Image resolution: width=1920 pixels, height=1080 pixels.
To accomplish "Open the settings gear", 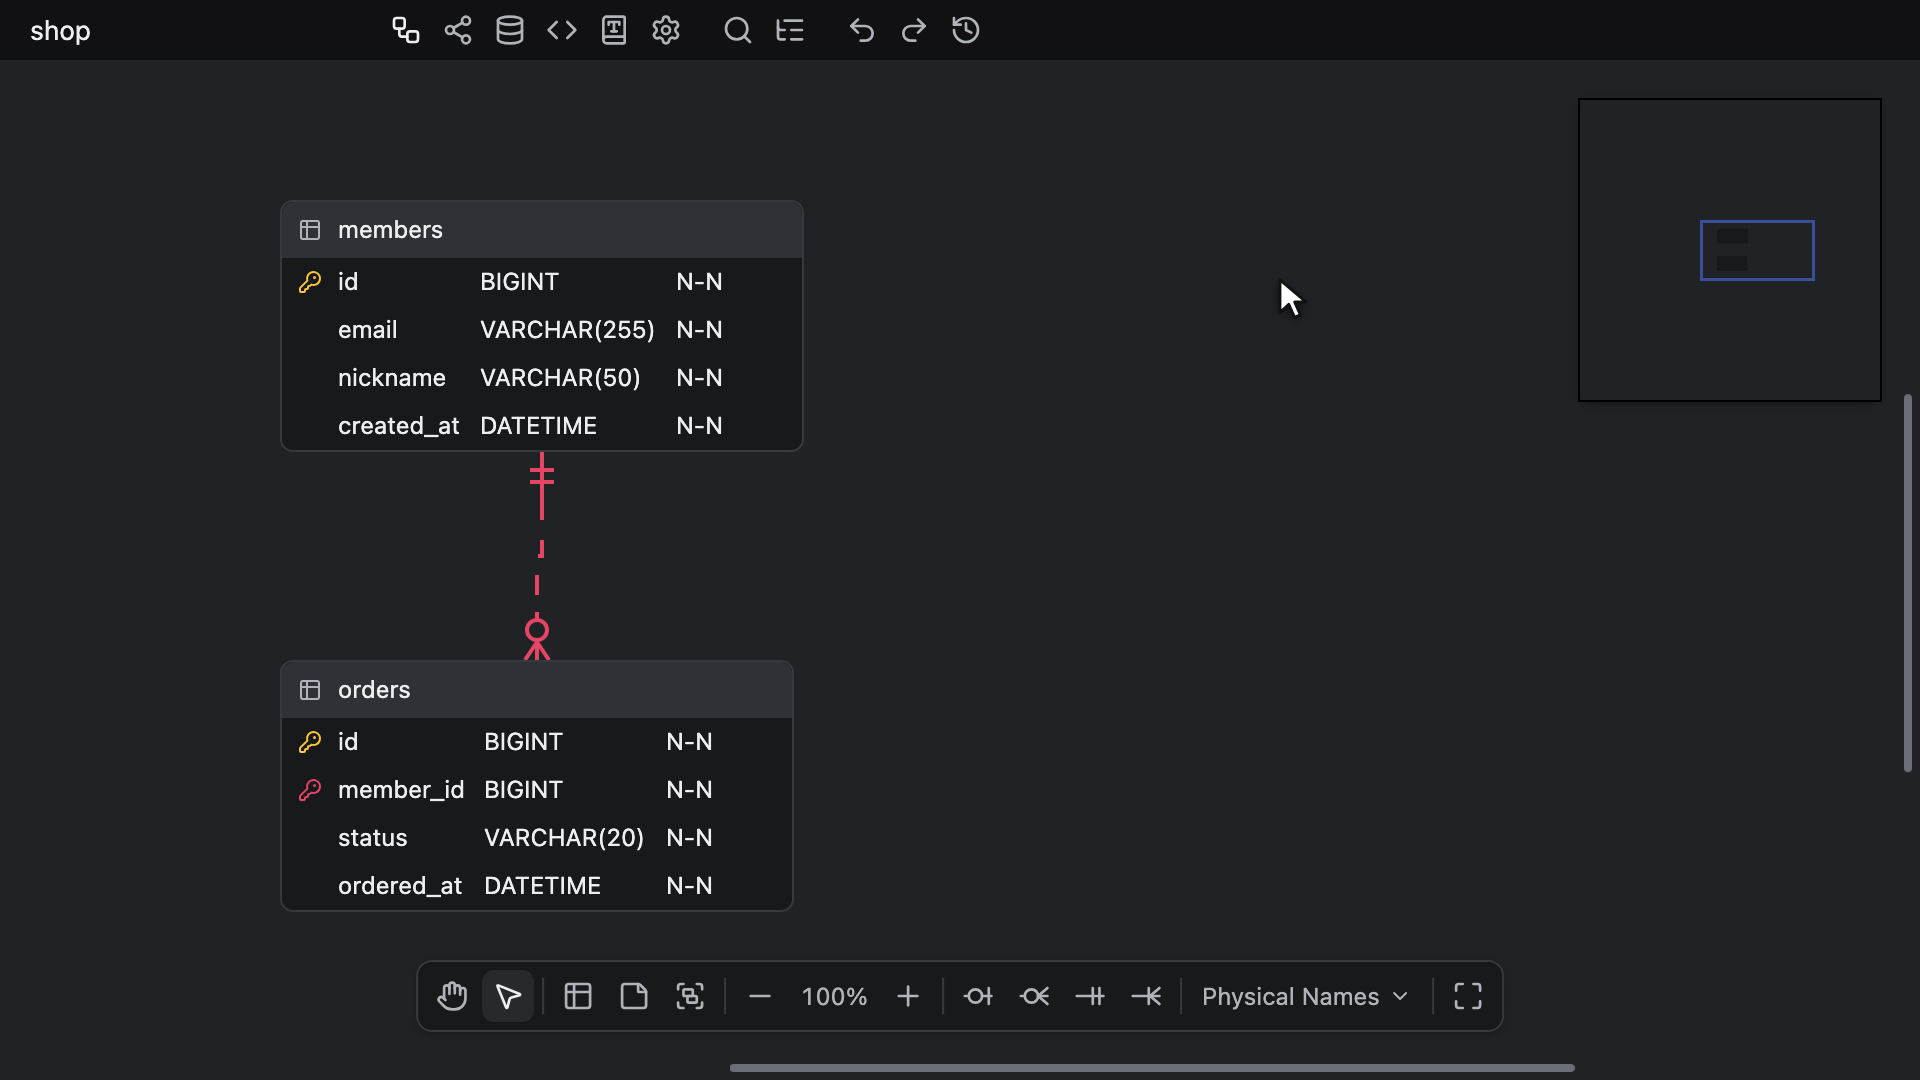I will coord(666,30).
